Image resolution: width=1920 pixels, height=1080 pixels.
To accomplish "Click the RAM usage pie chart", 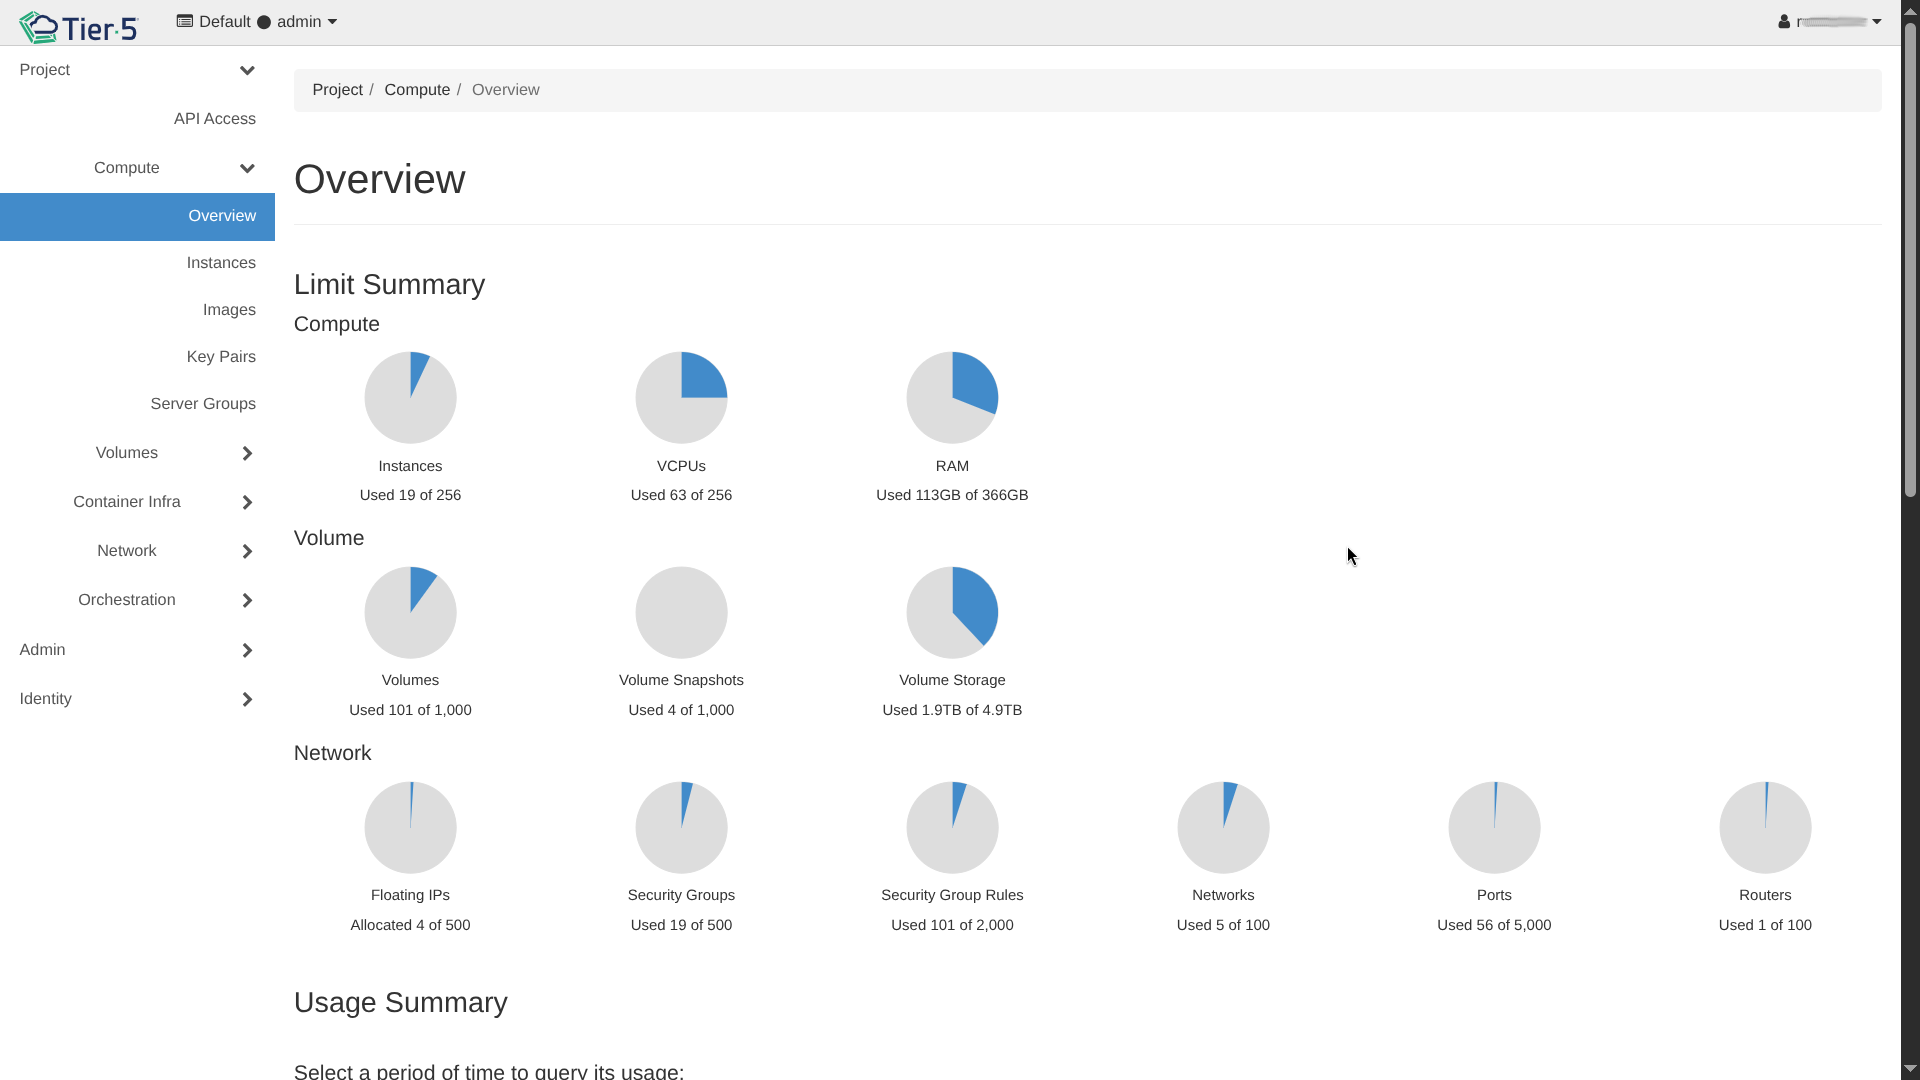I will tap(952, 398).
